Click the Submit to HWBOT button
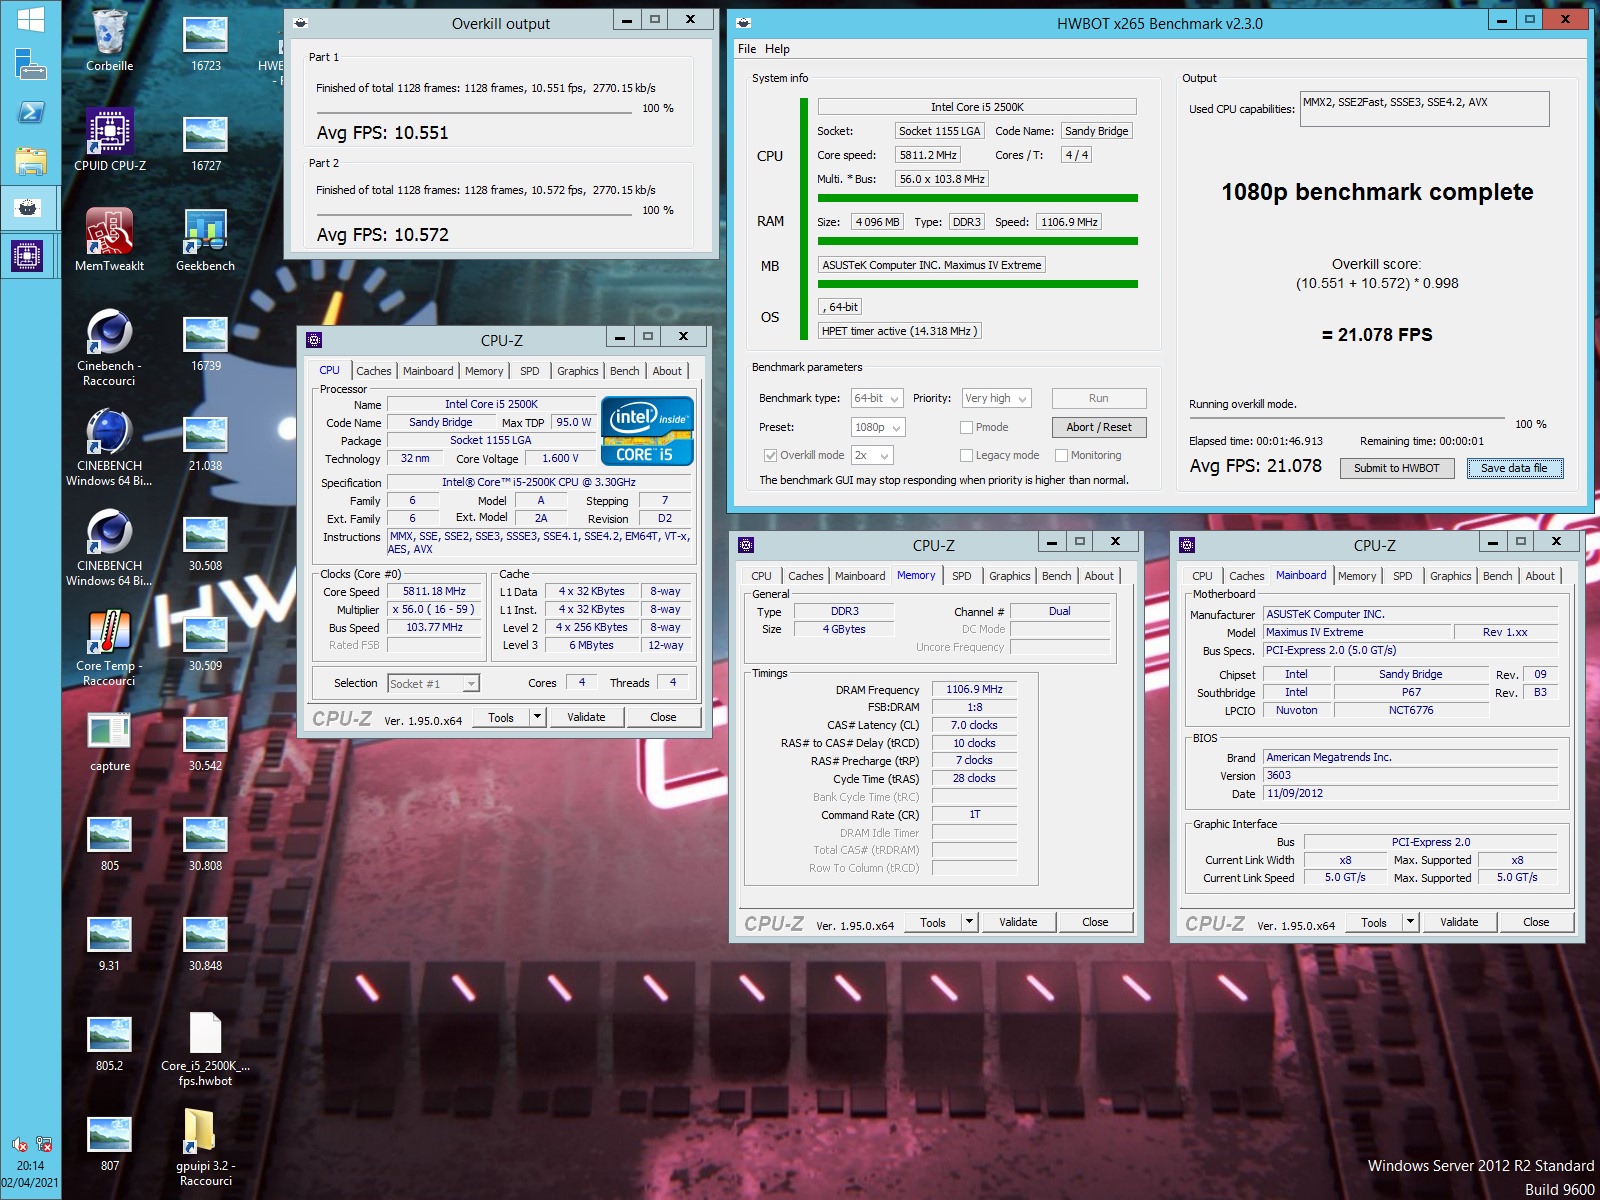 pos(1397,468)
